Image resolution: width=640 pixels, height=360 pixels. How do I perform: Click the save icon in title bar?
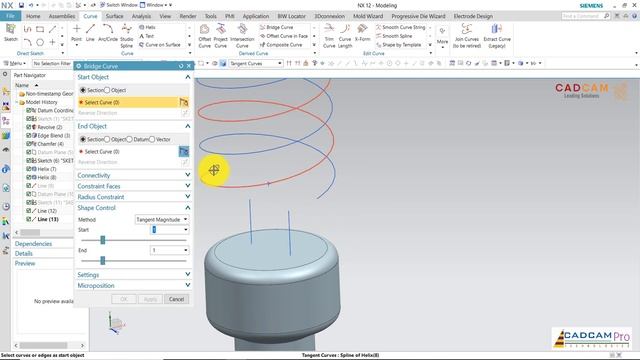(21, 5)
